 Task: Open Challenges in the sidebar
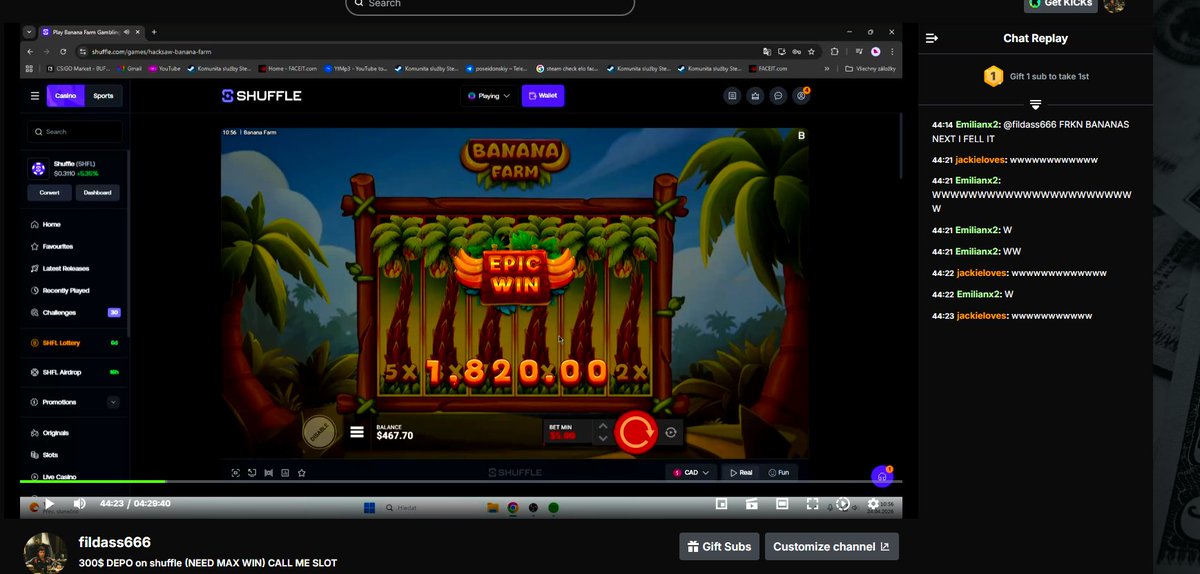click(75, 312)
